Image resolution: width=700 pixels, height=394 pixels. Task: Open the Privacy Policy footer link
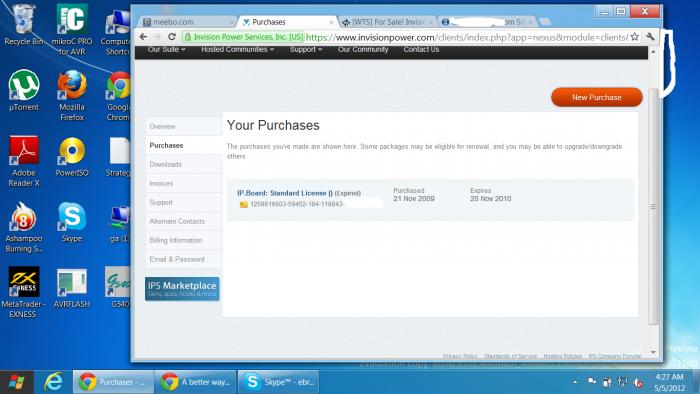460,356
